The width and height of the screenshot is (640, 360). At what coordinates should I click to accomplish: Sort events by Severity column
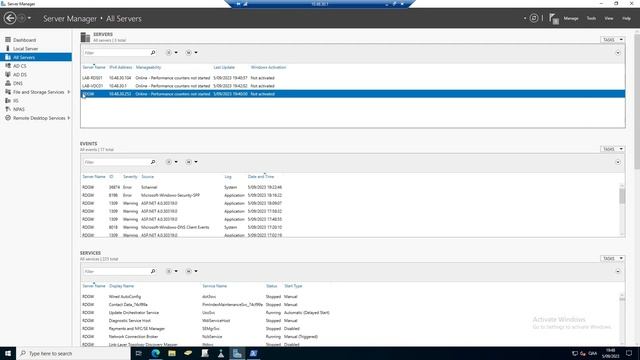tap(130, 177)
